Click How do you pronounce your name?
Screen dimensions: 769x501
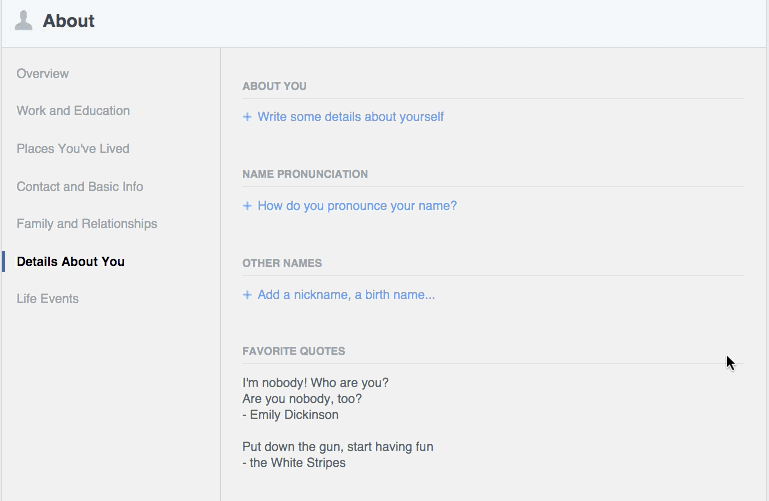point(357,206)
